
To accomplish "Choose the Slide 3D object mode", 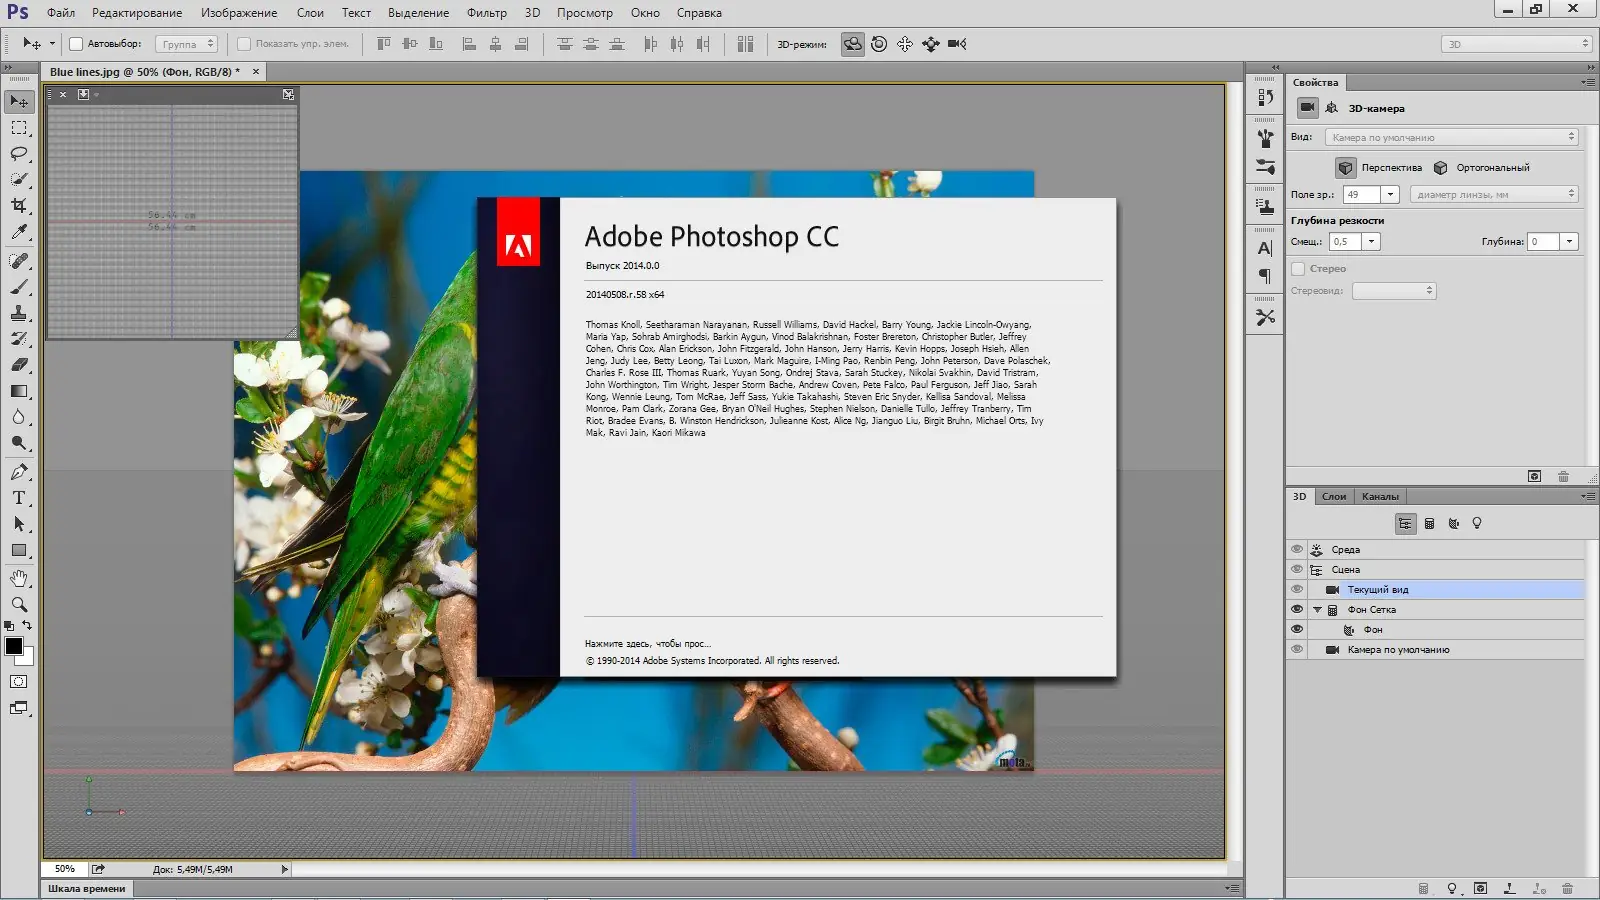I will coord(931,44).
